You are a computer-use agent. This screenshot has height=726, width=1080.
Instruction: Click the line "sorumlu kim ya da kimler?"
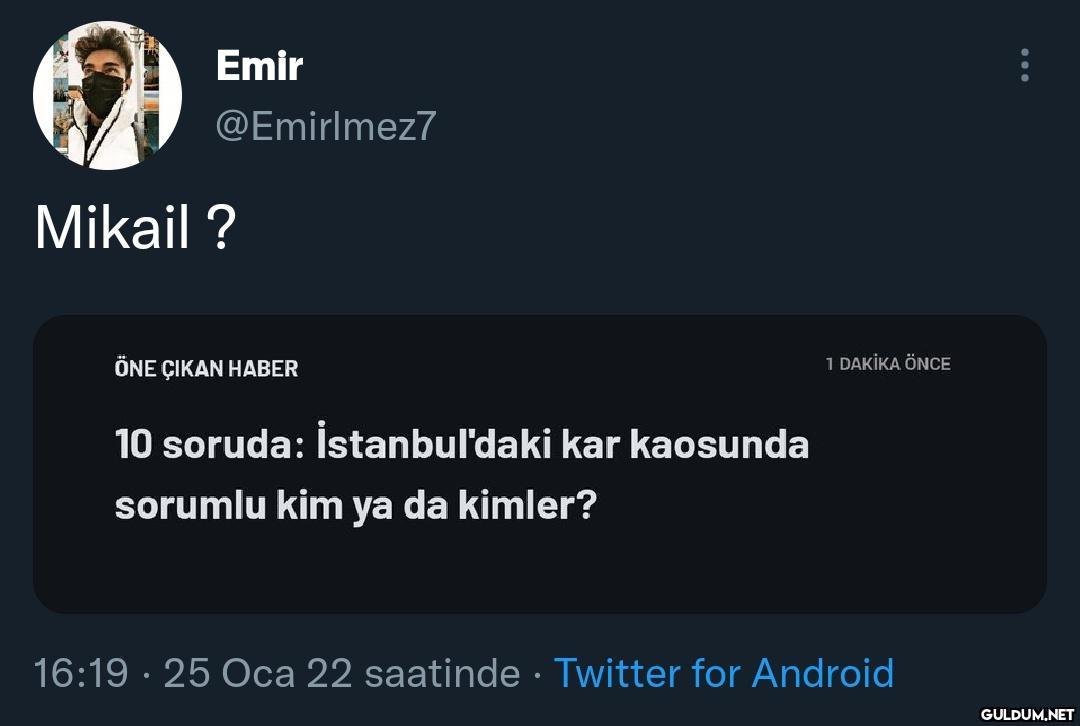coord(355,505)
